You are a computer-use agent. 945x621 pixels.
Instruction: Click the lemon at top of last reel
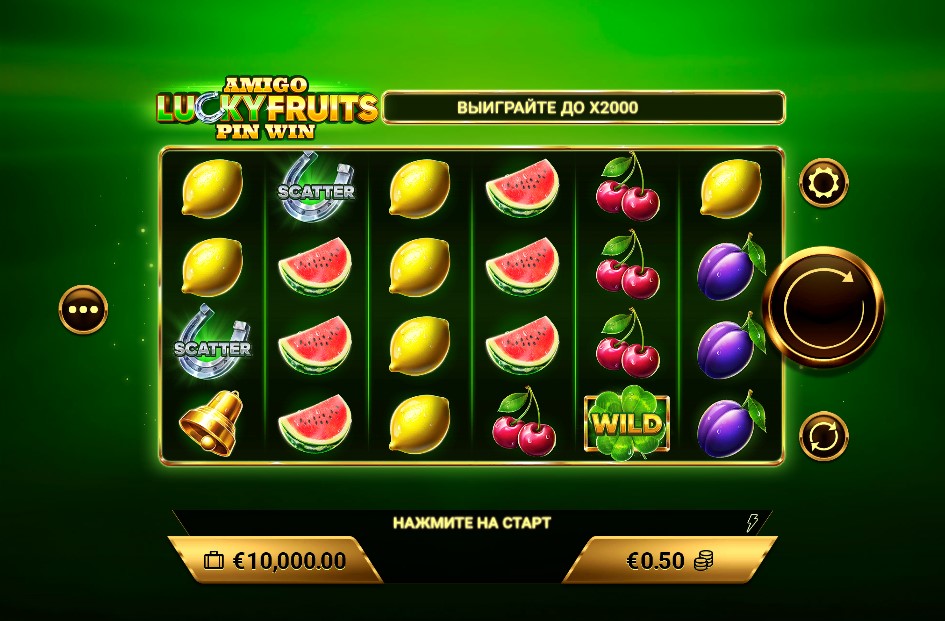730,188
